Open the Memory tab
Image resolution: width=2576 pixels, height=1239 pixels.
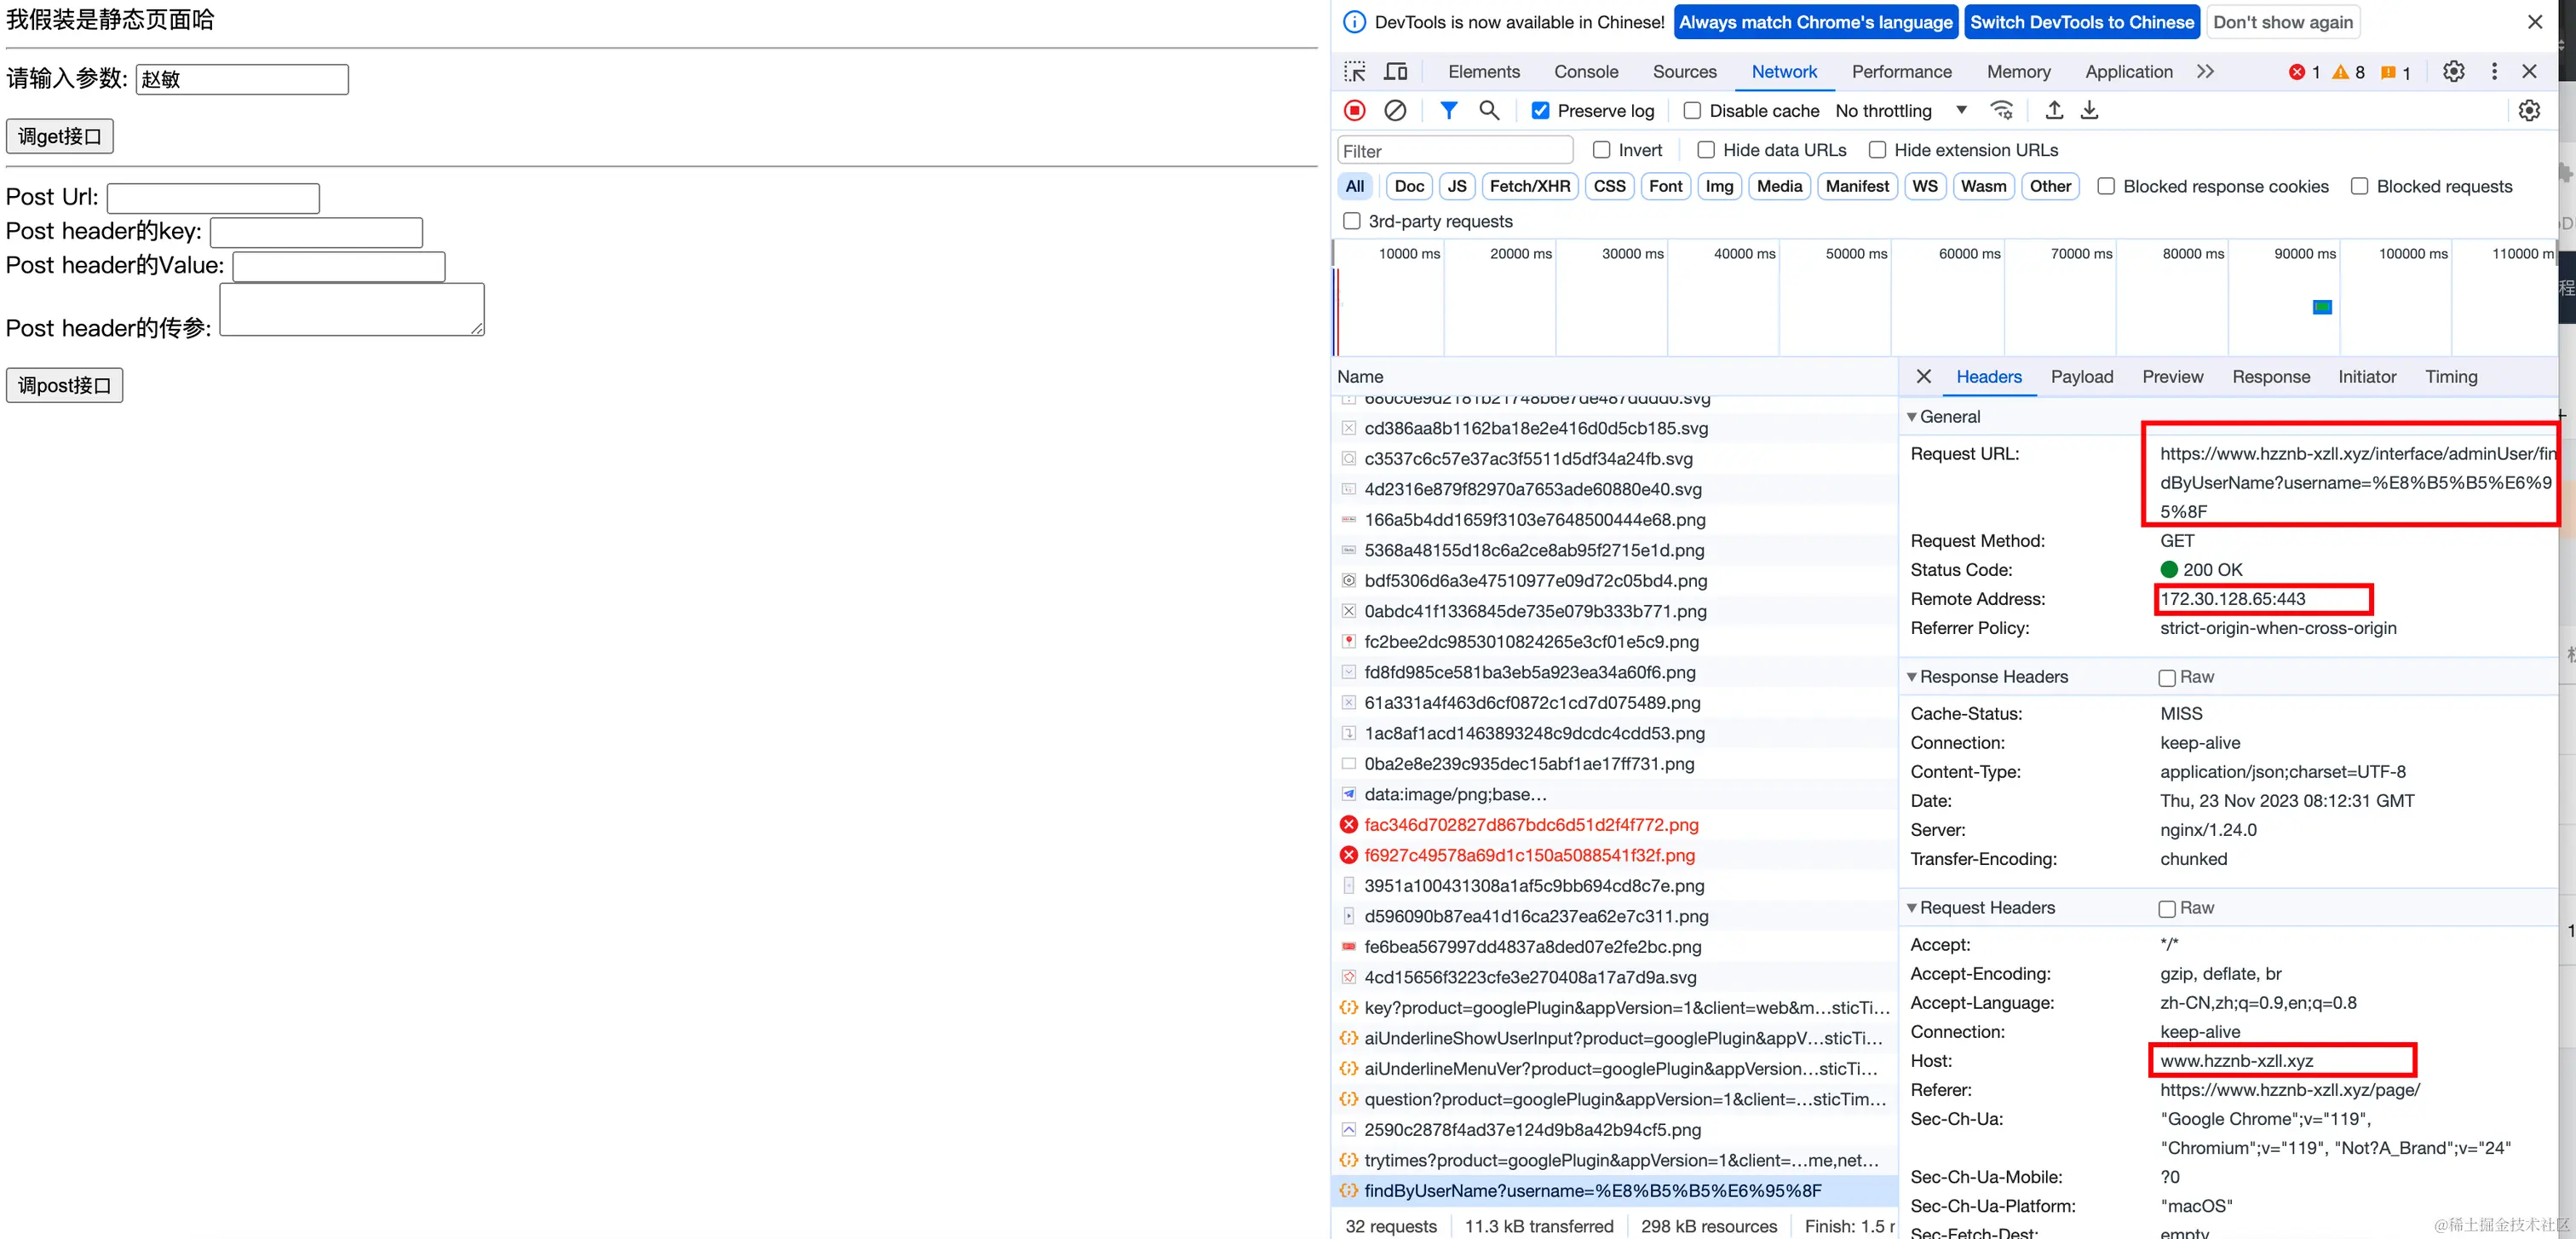[2018, 72]
